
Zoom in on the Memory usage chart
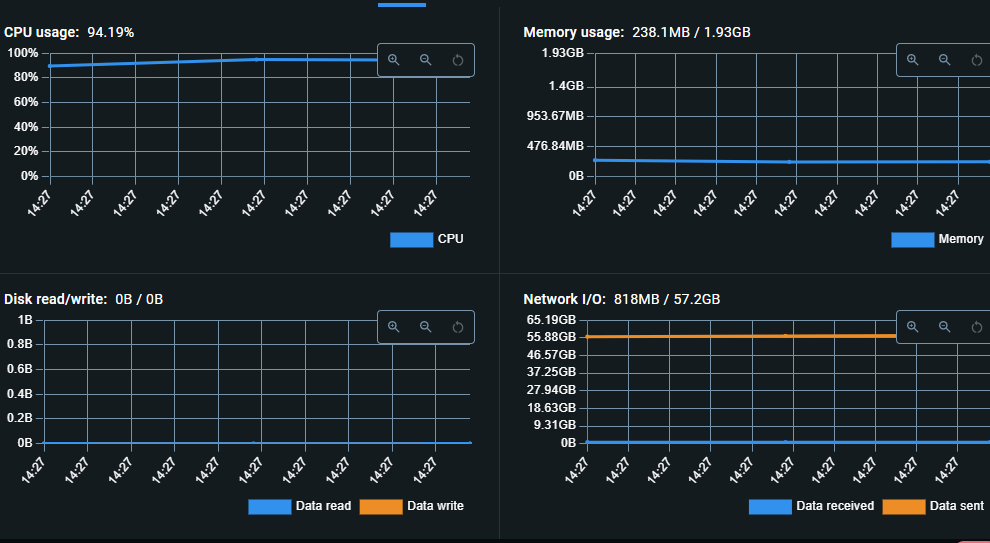pos(912,60)
